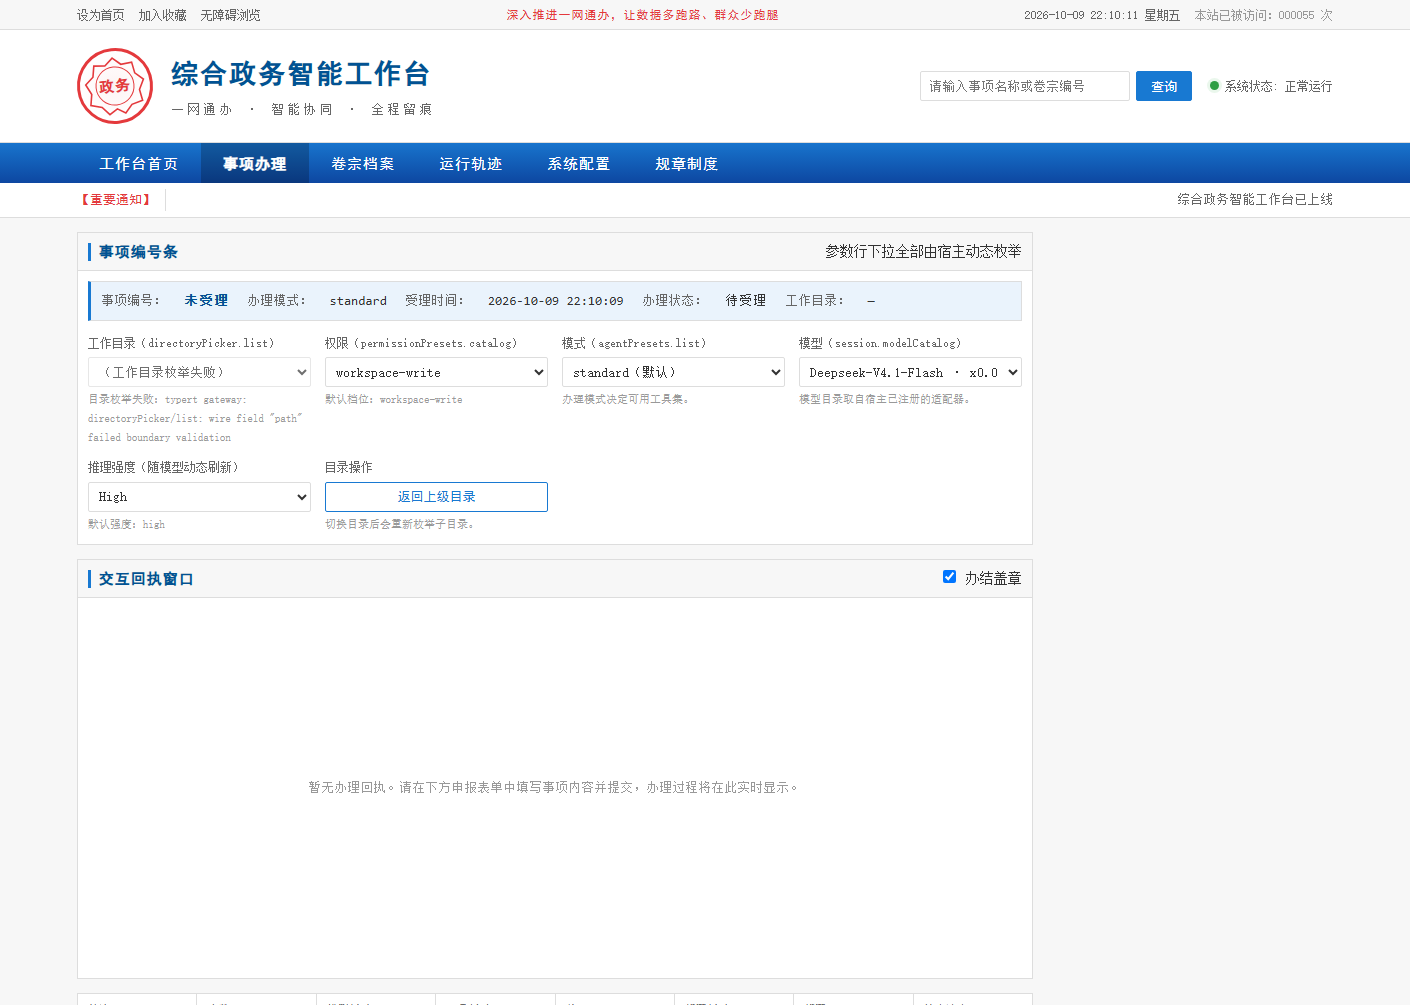This screenshot has height=1005, width=1410.
Task: Click the 目录枚举失败 error message
Action: (x=195, y=418)
